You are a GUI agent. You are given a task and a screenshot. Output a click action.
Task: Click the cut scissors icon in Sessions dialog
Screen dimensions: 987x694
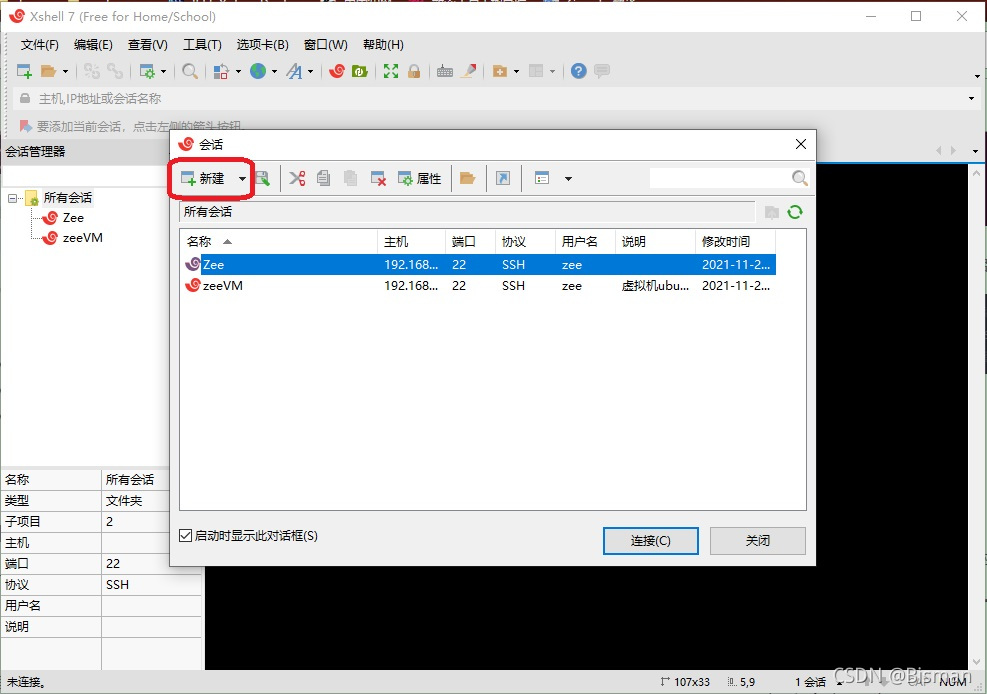pyautogui.click(x=297, y=178)
